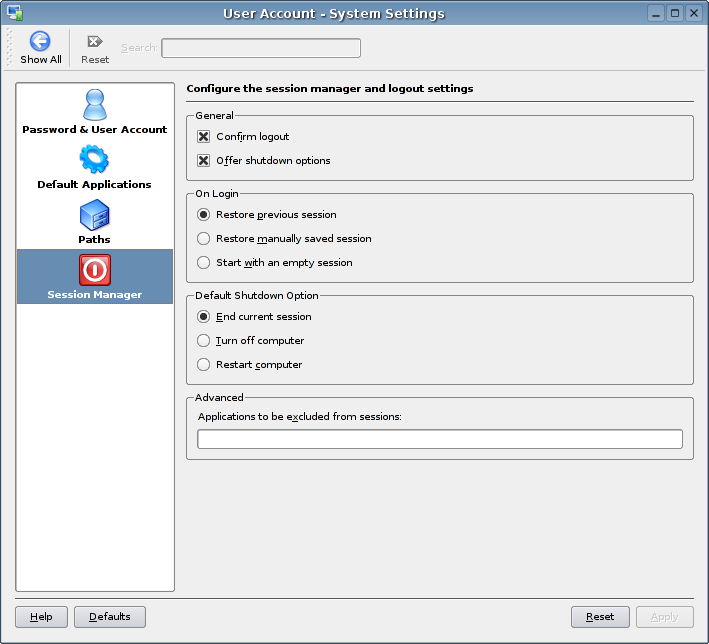Maximize the System Settings window
Image resolution: width=709 pixels, height=644 pixels.
coord(675,13)
